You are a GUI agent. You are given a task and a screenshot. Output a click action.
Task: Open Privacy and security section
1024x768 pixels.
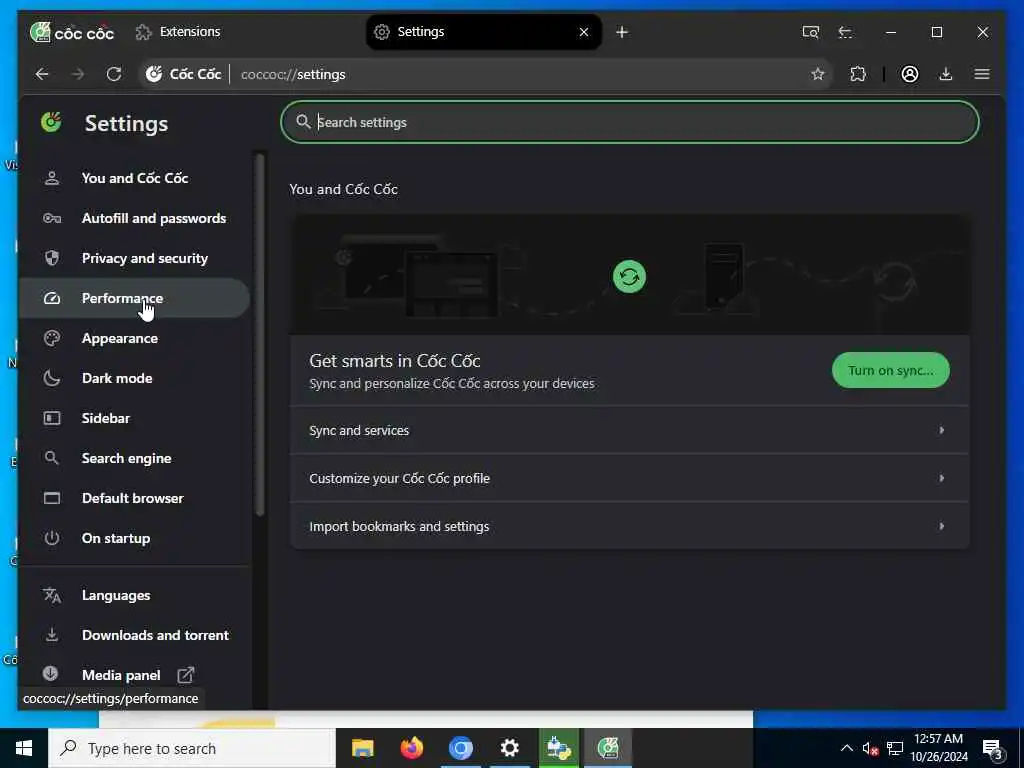pos(135,258)
